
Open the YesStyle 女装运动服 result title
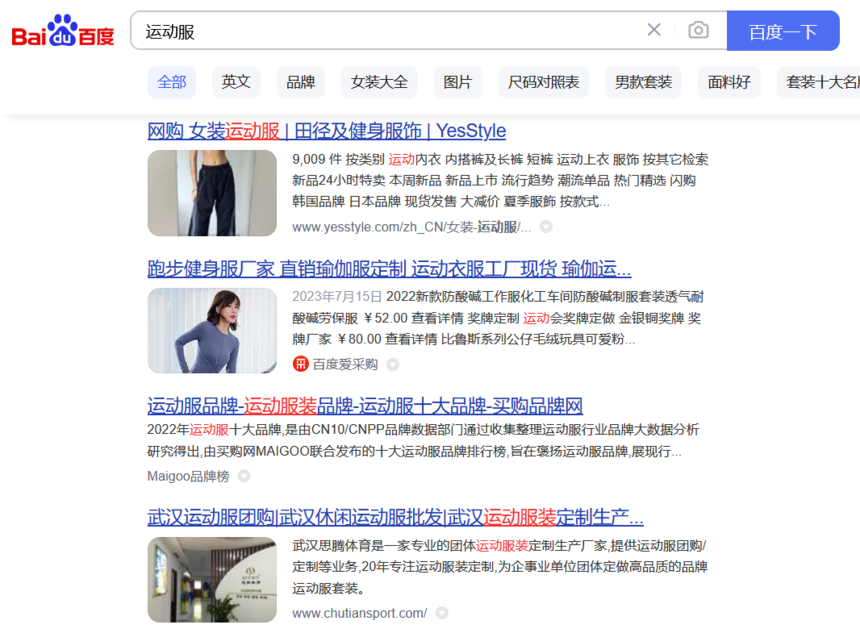pos(327,131)
